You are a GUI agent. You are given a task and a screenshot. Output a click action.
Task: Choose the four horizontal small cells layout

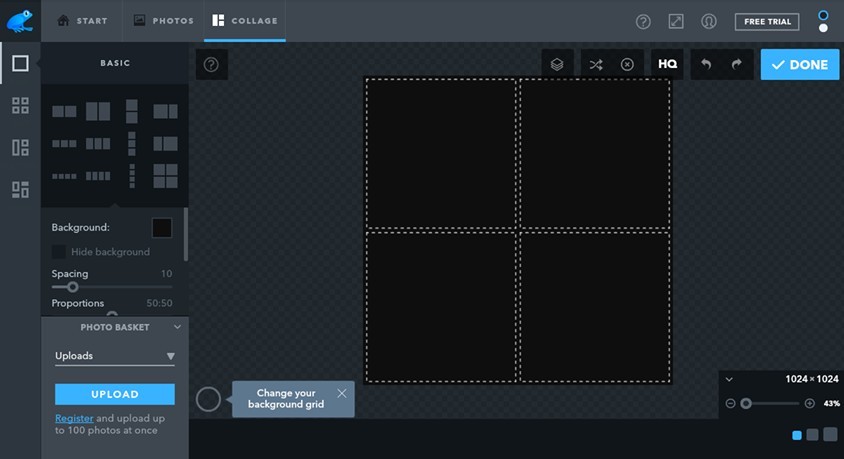click(x=64, y=176)
